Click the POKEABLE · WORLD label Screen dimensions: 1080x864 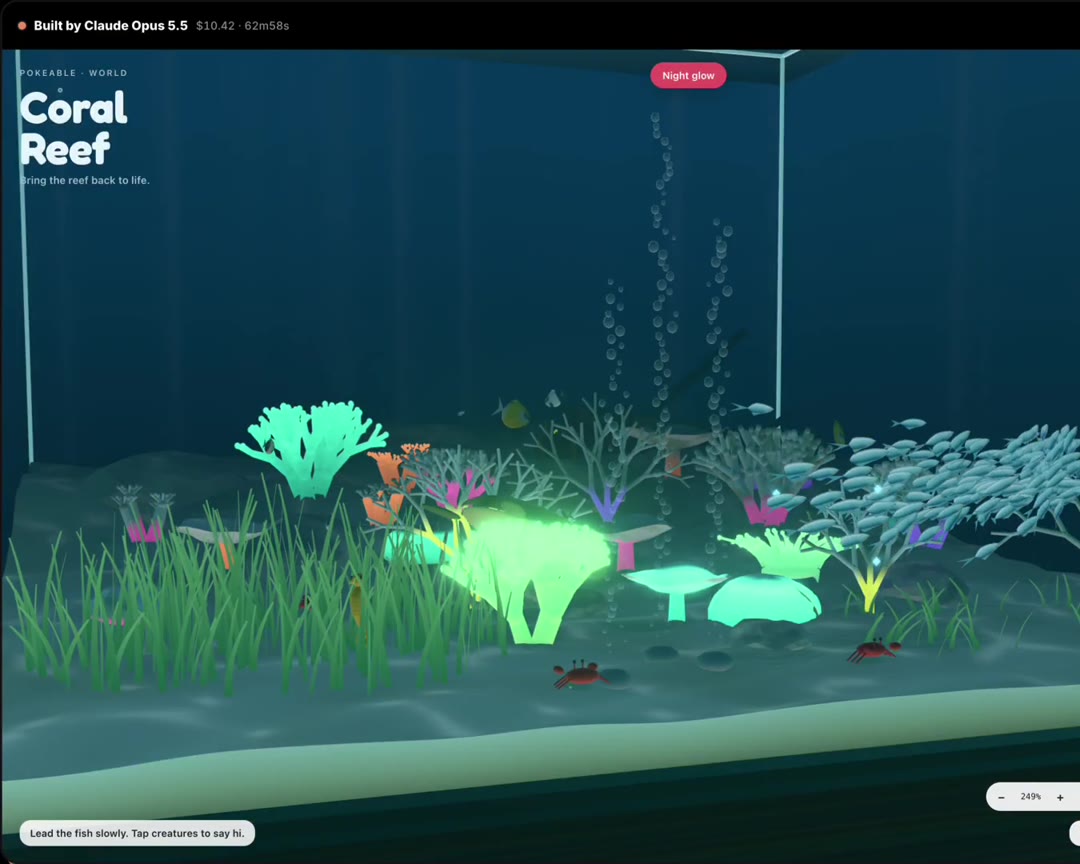[74, 73]
